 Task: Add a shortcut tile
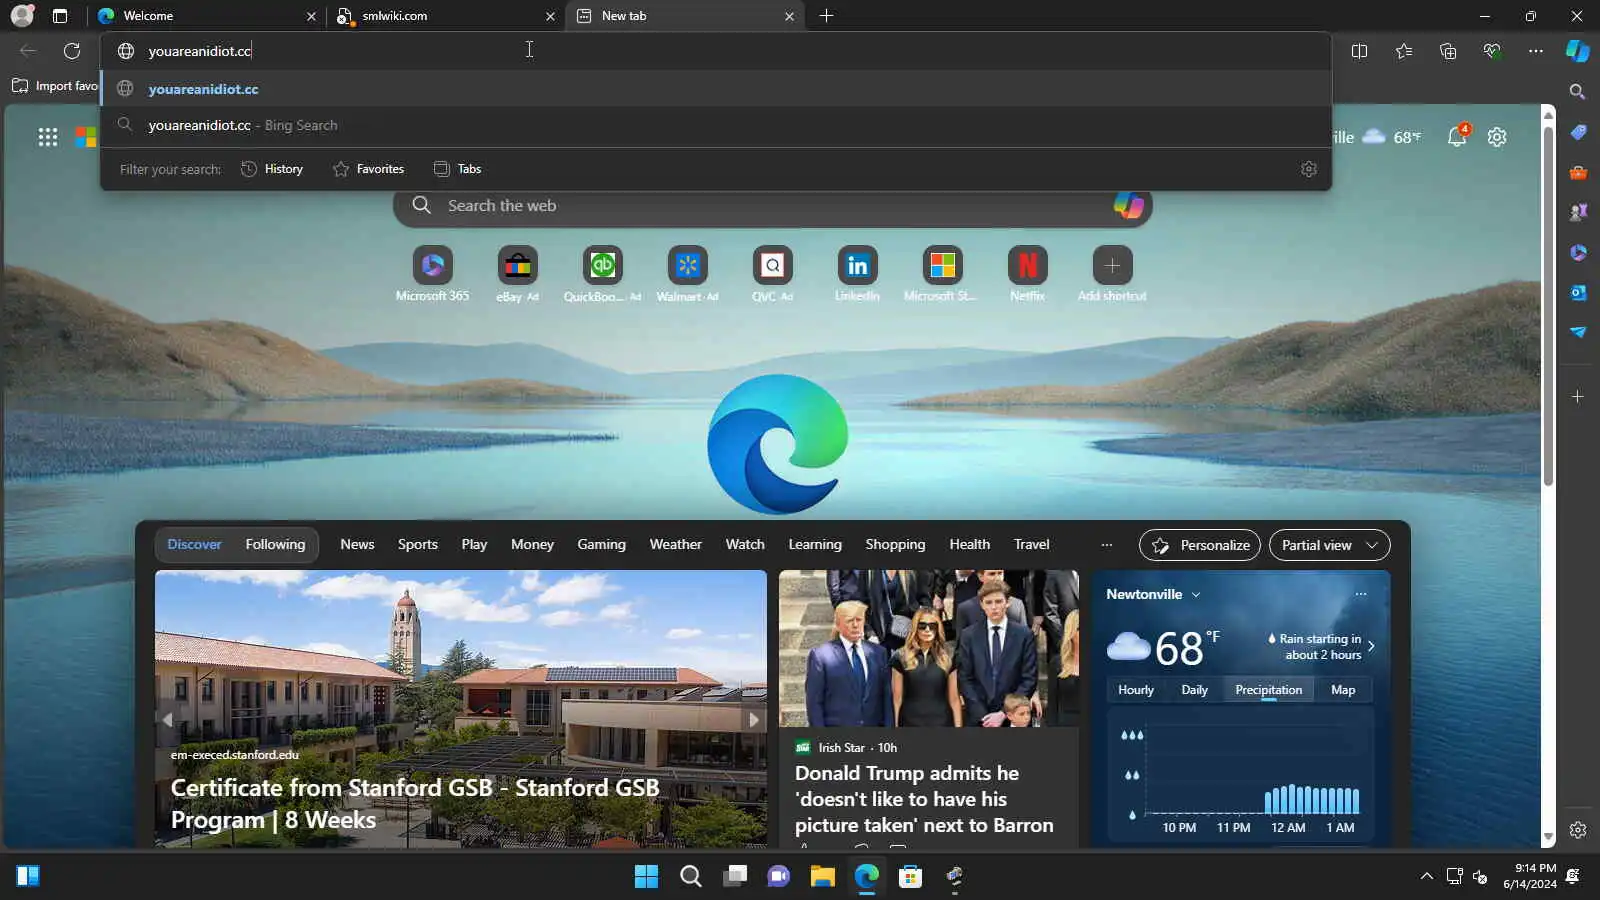click(x=1112, y=274)
